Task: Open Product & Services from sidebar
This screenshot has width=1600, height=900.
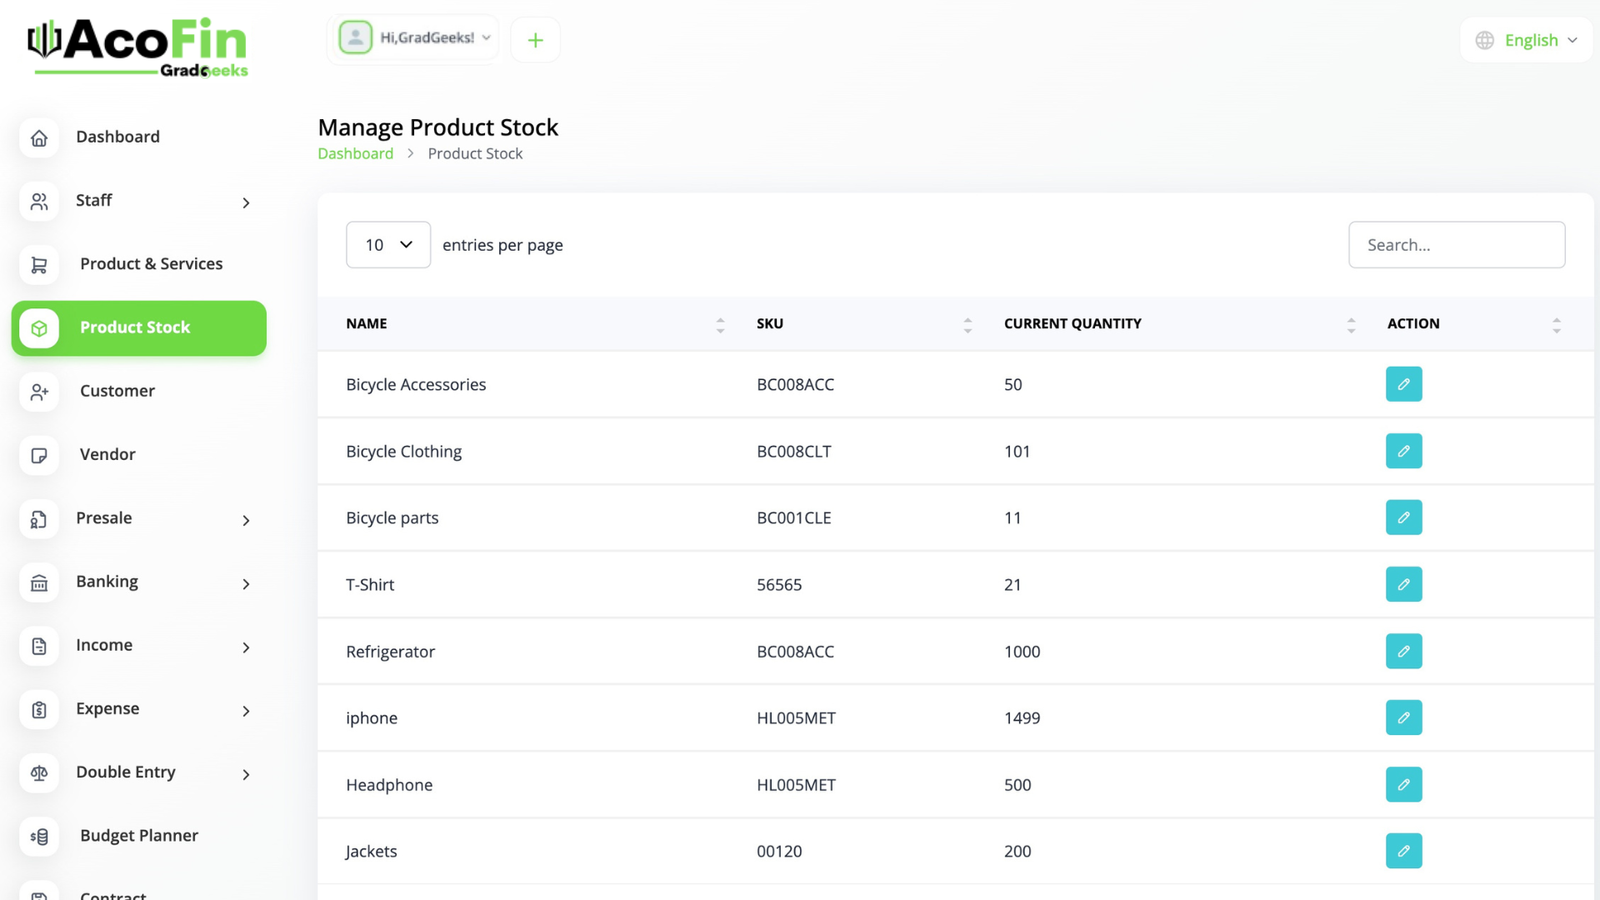Action: click(150, 264)
